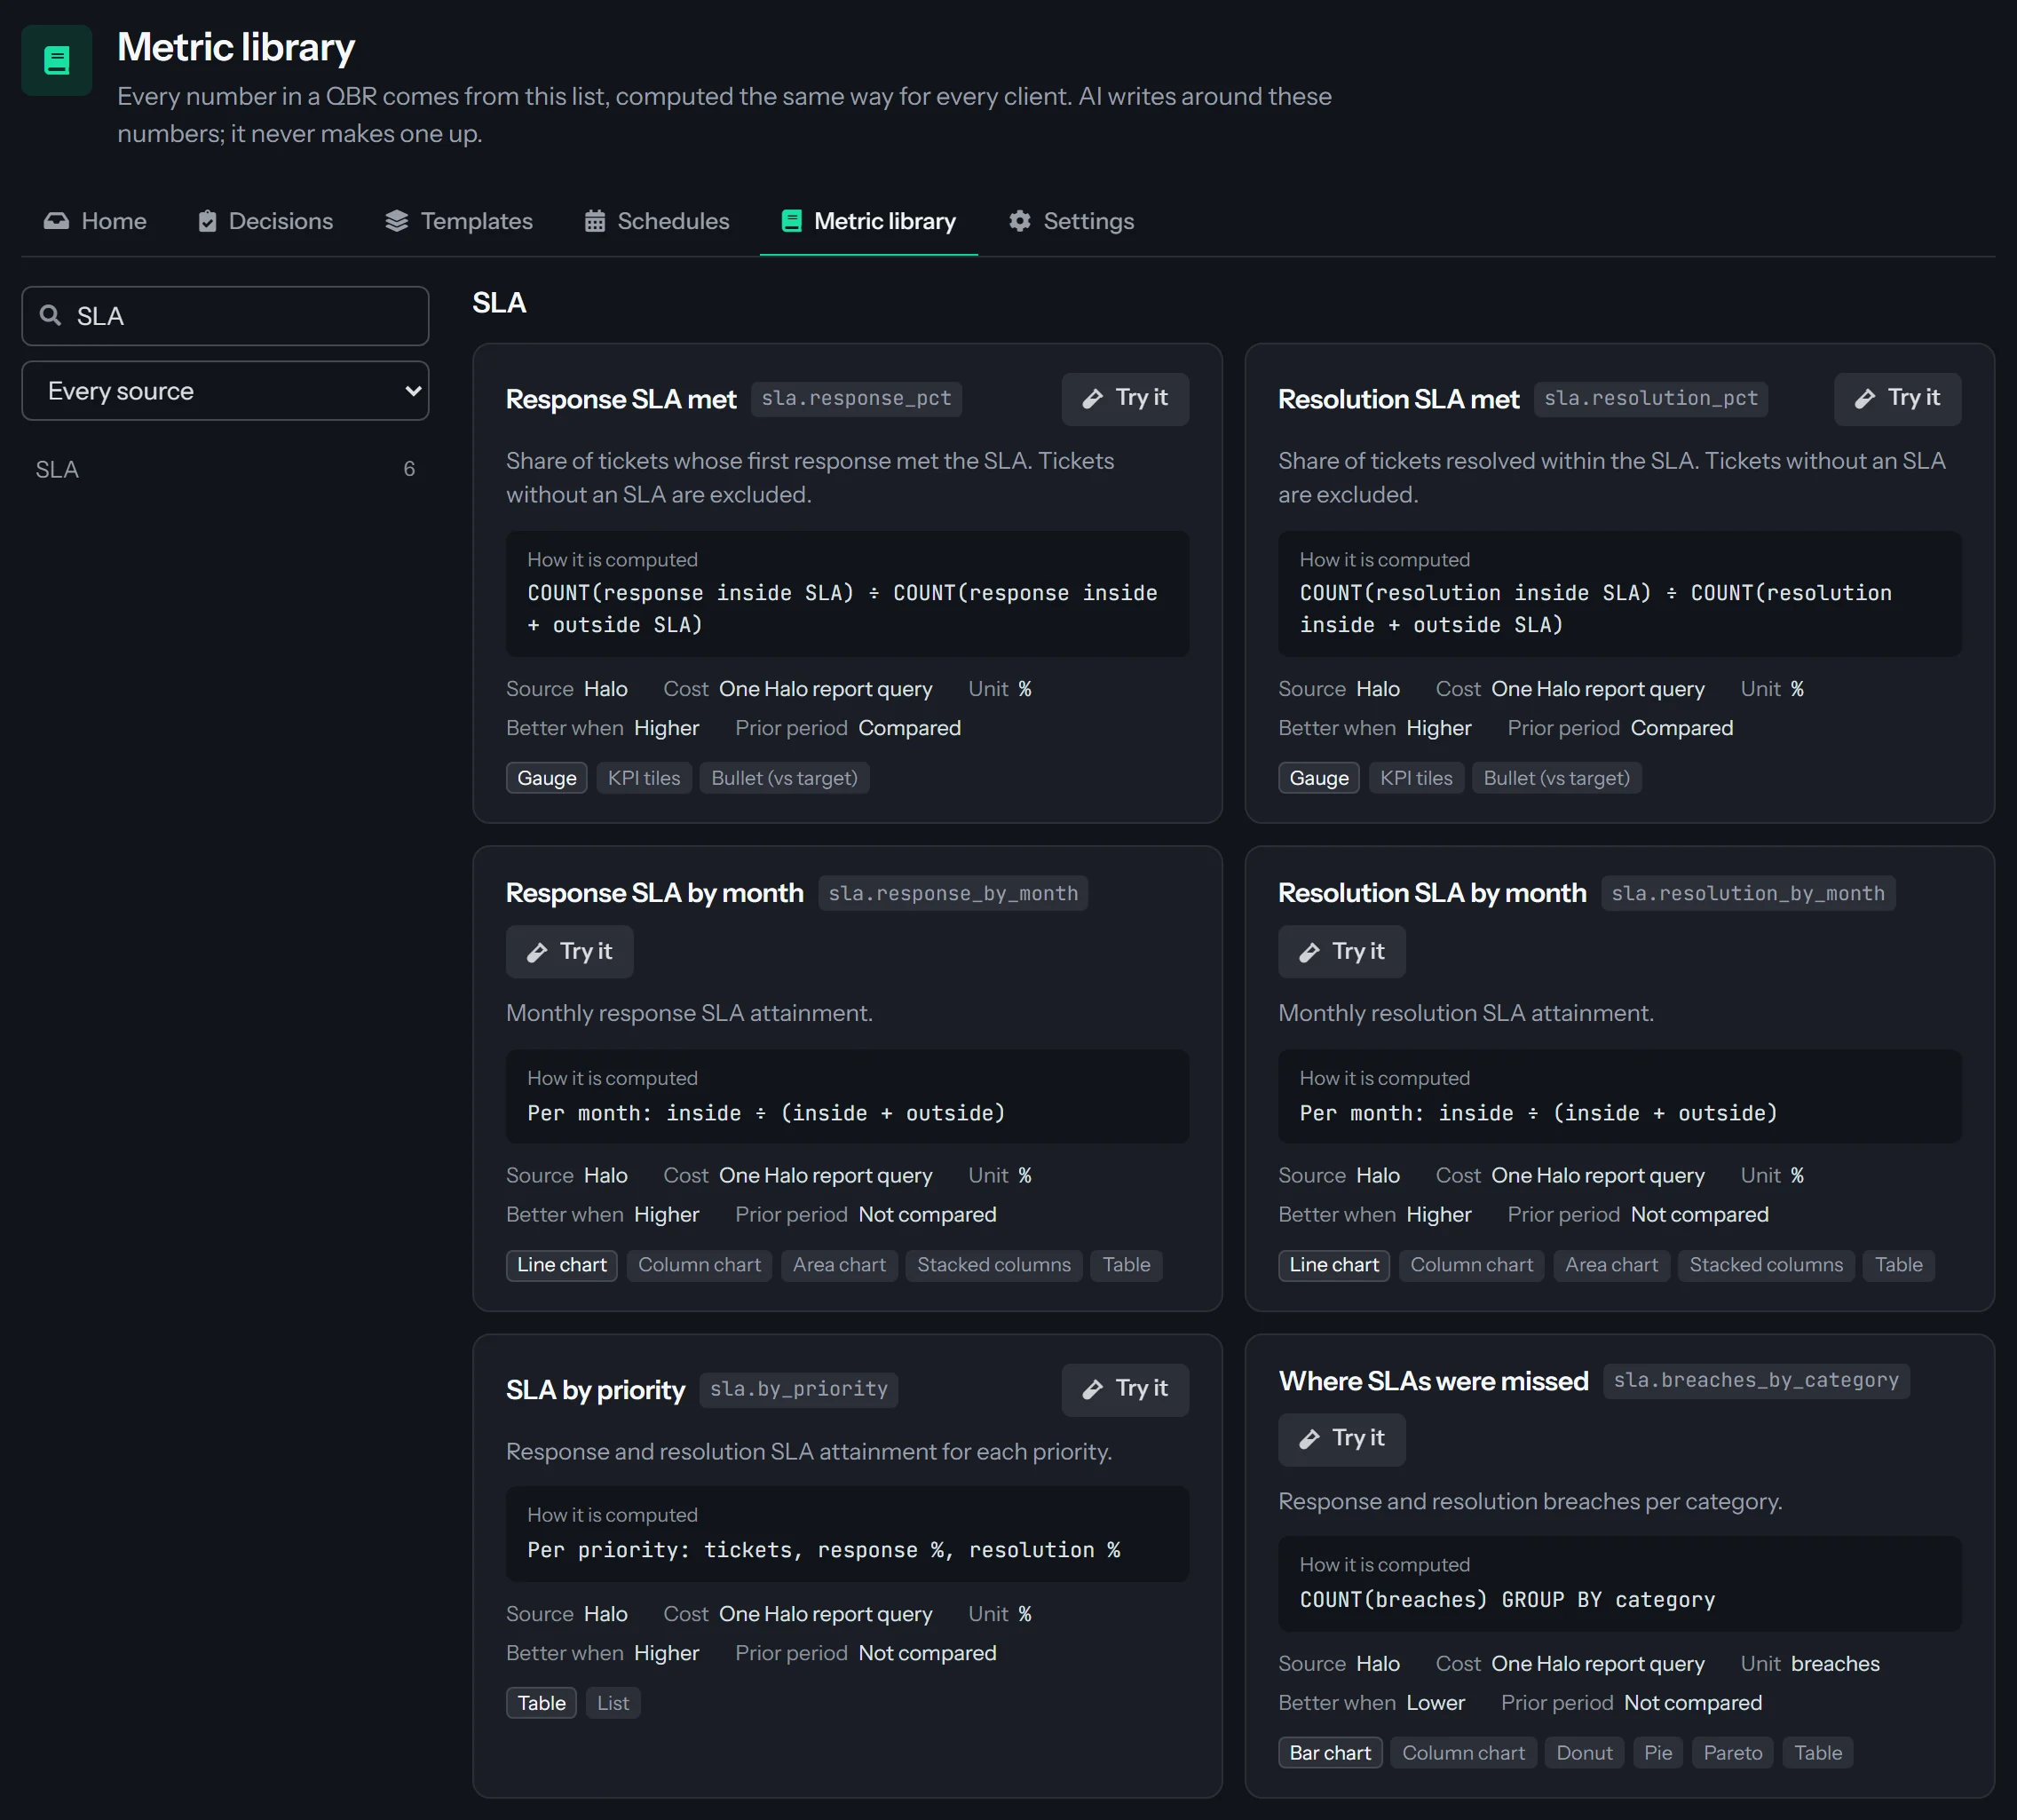
Task: Click the Per priority formula text
Action: pos(823,1550)
